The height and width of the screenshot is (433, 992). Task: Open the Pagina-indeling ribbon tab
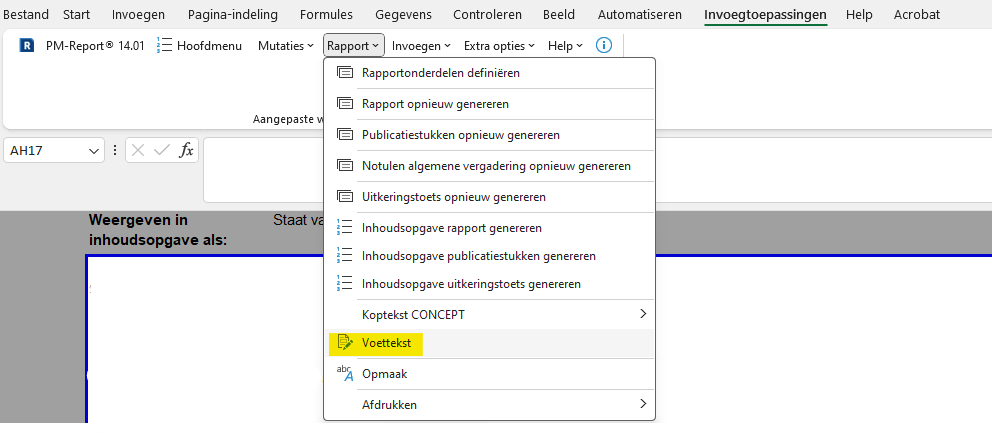(233, 15)
